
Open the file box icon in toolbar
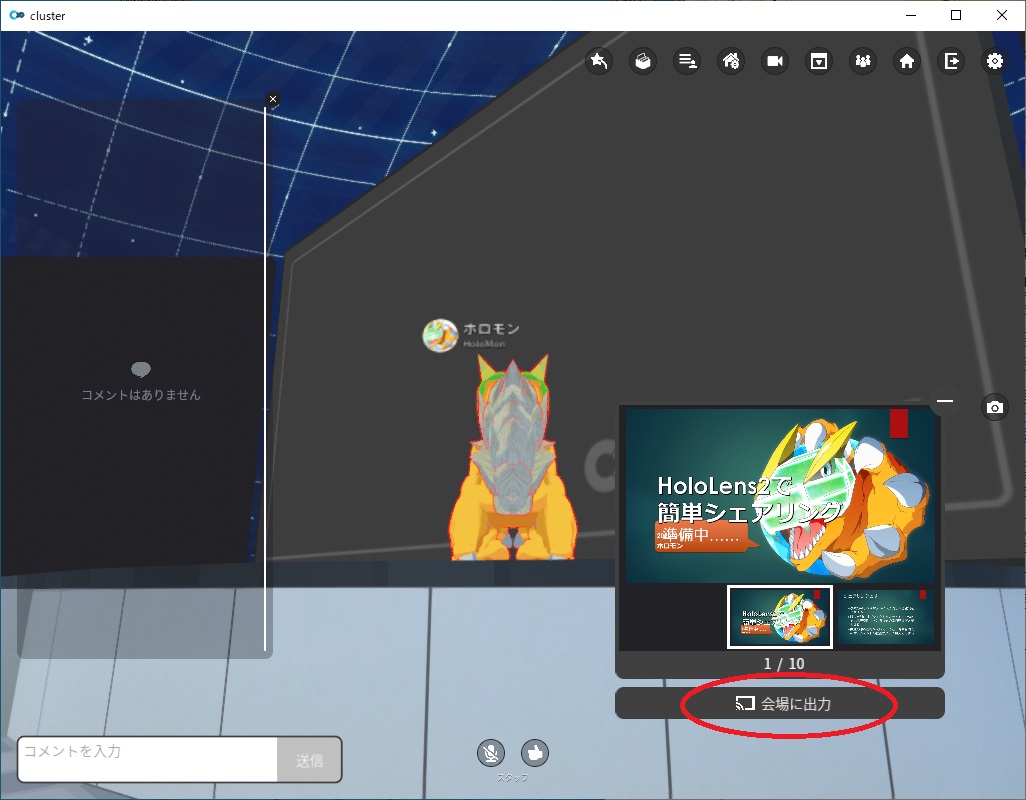(x=643, y=61)
